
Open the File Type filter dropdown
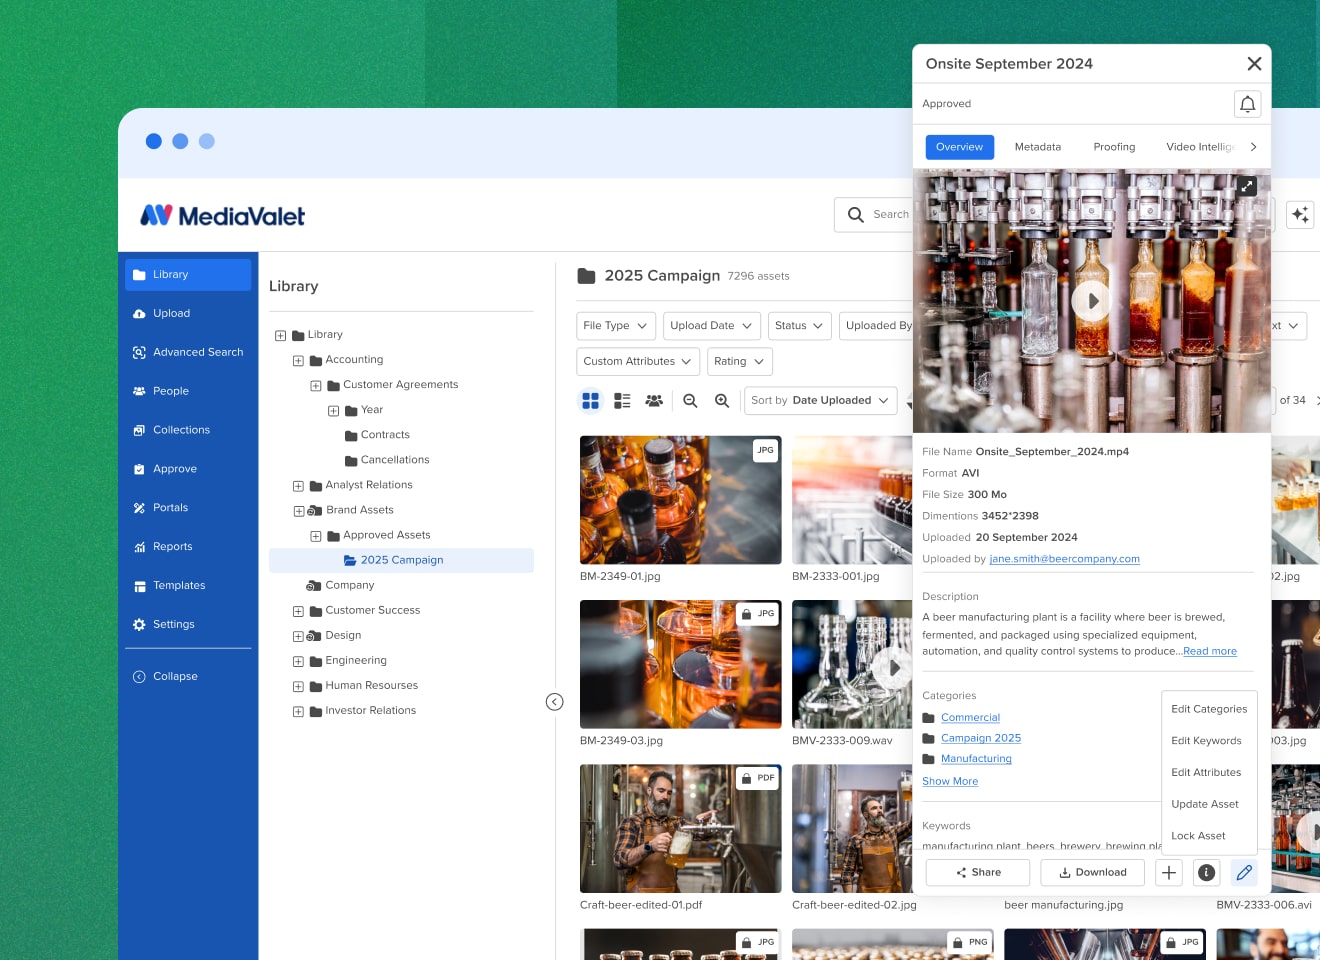point(616,326)
